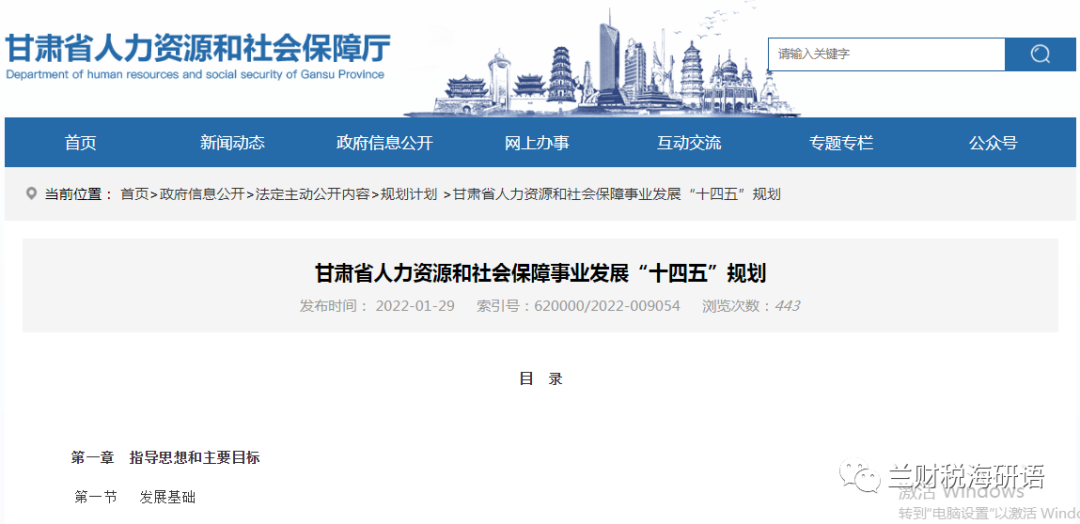This screenshot has width=1080, height=524.
Task: Click the 当前位置 label
Action: 79,194
